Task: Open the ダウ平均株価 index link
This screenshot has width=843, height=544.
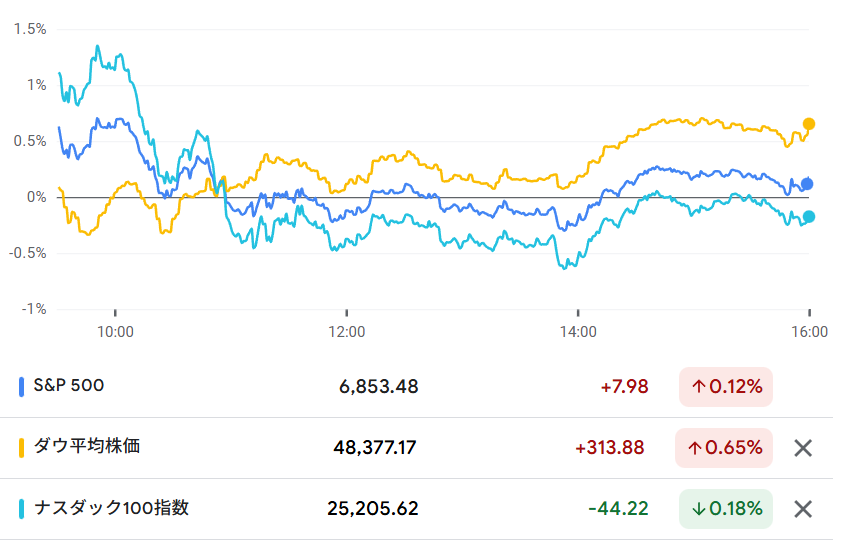Action: pyautogui.click(x=87, y=446)
